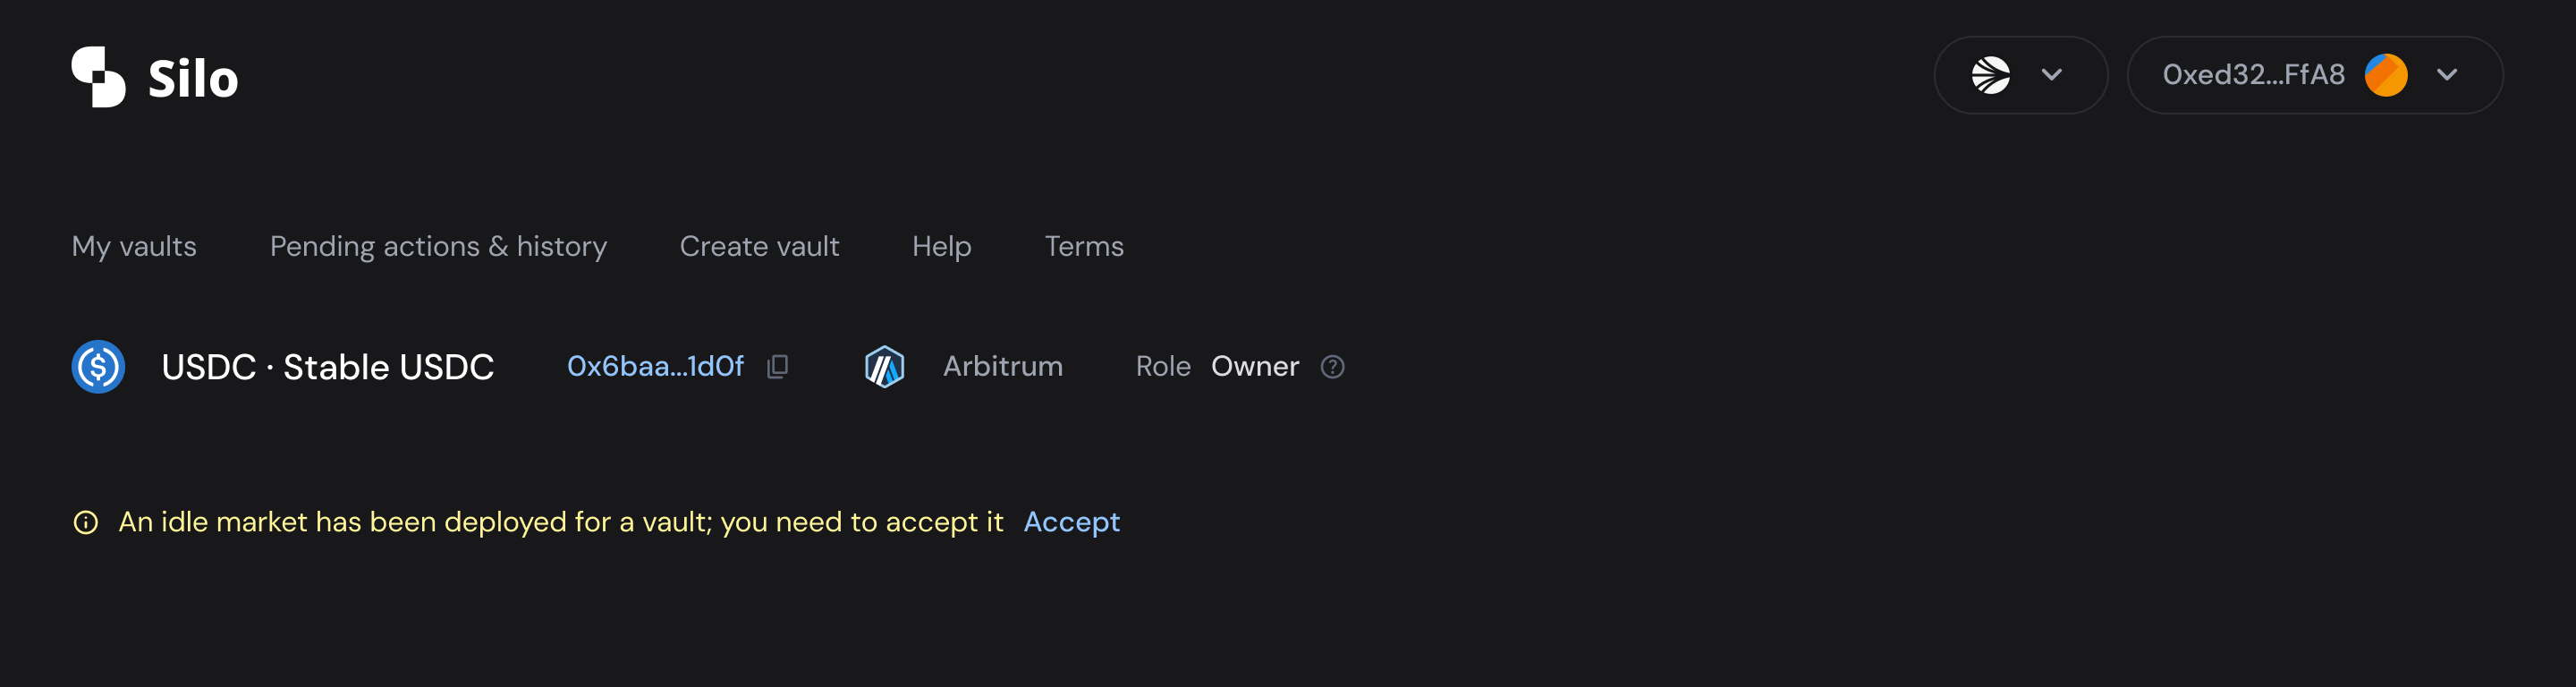Viewport: 2576px width, 687px height.
Task: View the Terms page
Action: coord(1084,246)
